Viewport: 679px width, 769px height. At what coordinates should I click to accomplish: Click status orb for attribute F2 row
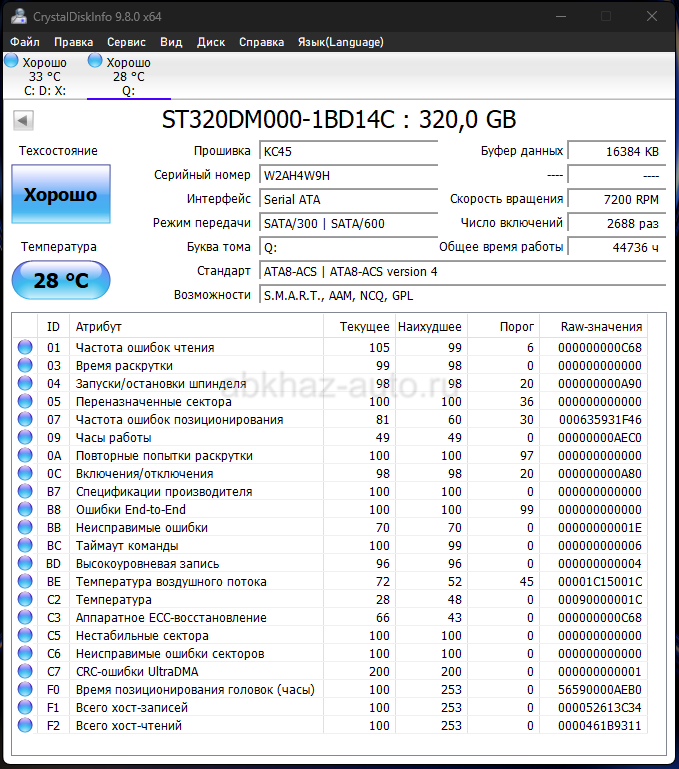[x=25, y=726]
